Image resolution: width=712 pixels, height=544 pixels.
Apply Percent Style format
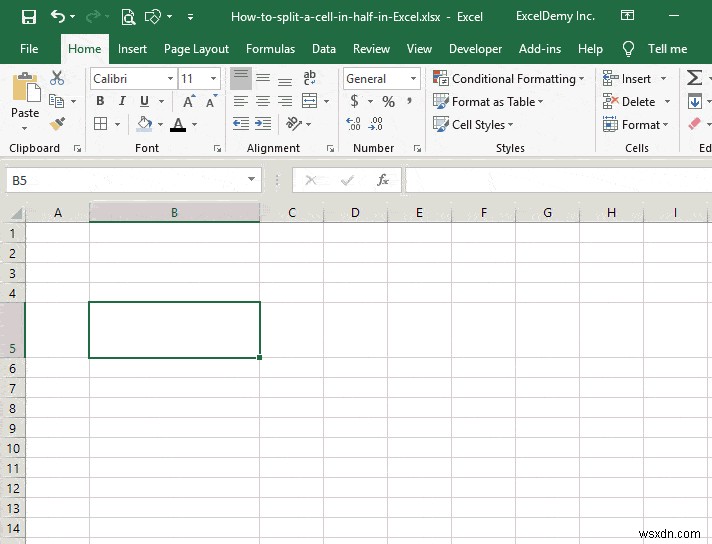click(388, 101)
